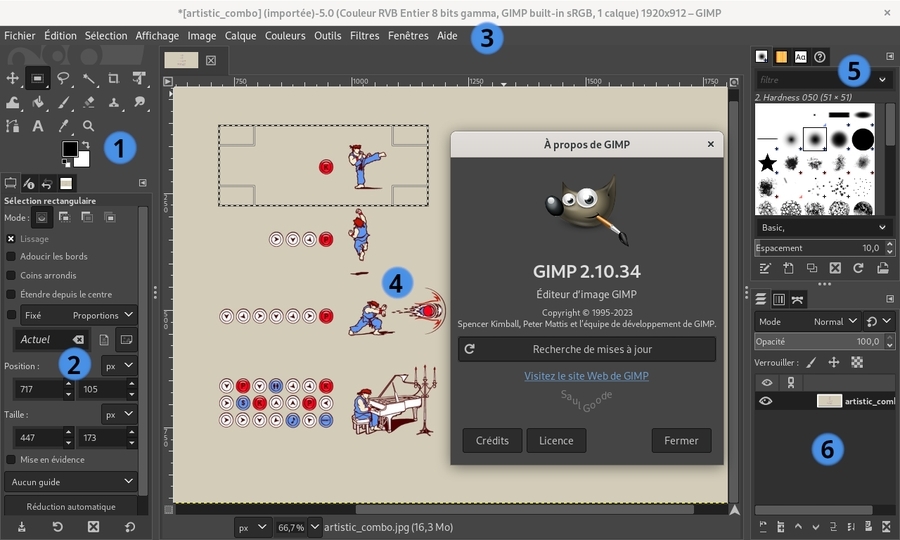
Task: Open the Couleurs menu
Action: (x=285, y=36)
